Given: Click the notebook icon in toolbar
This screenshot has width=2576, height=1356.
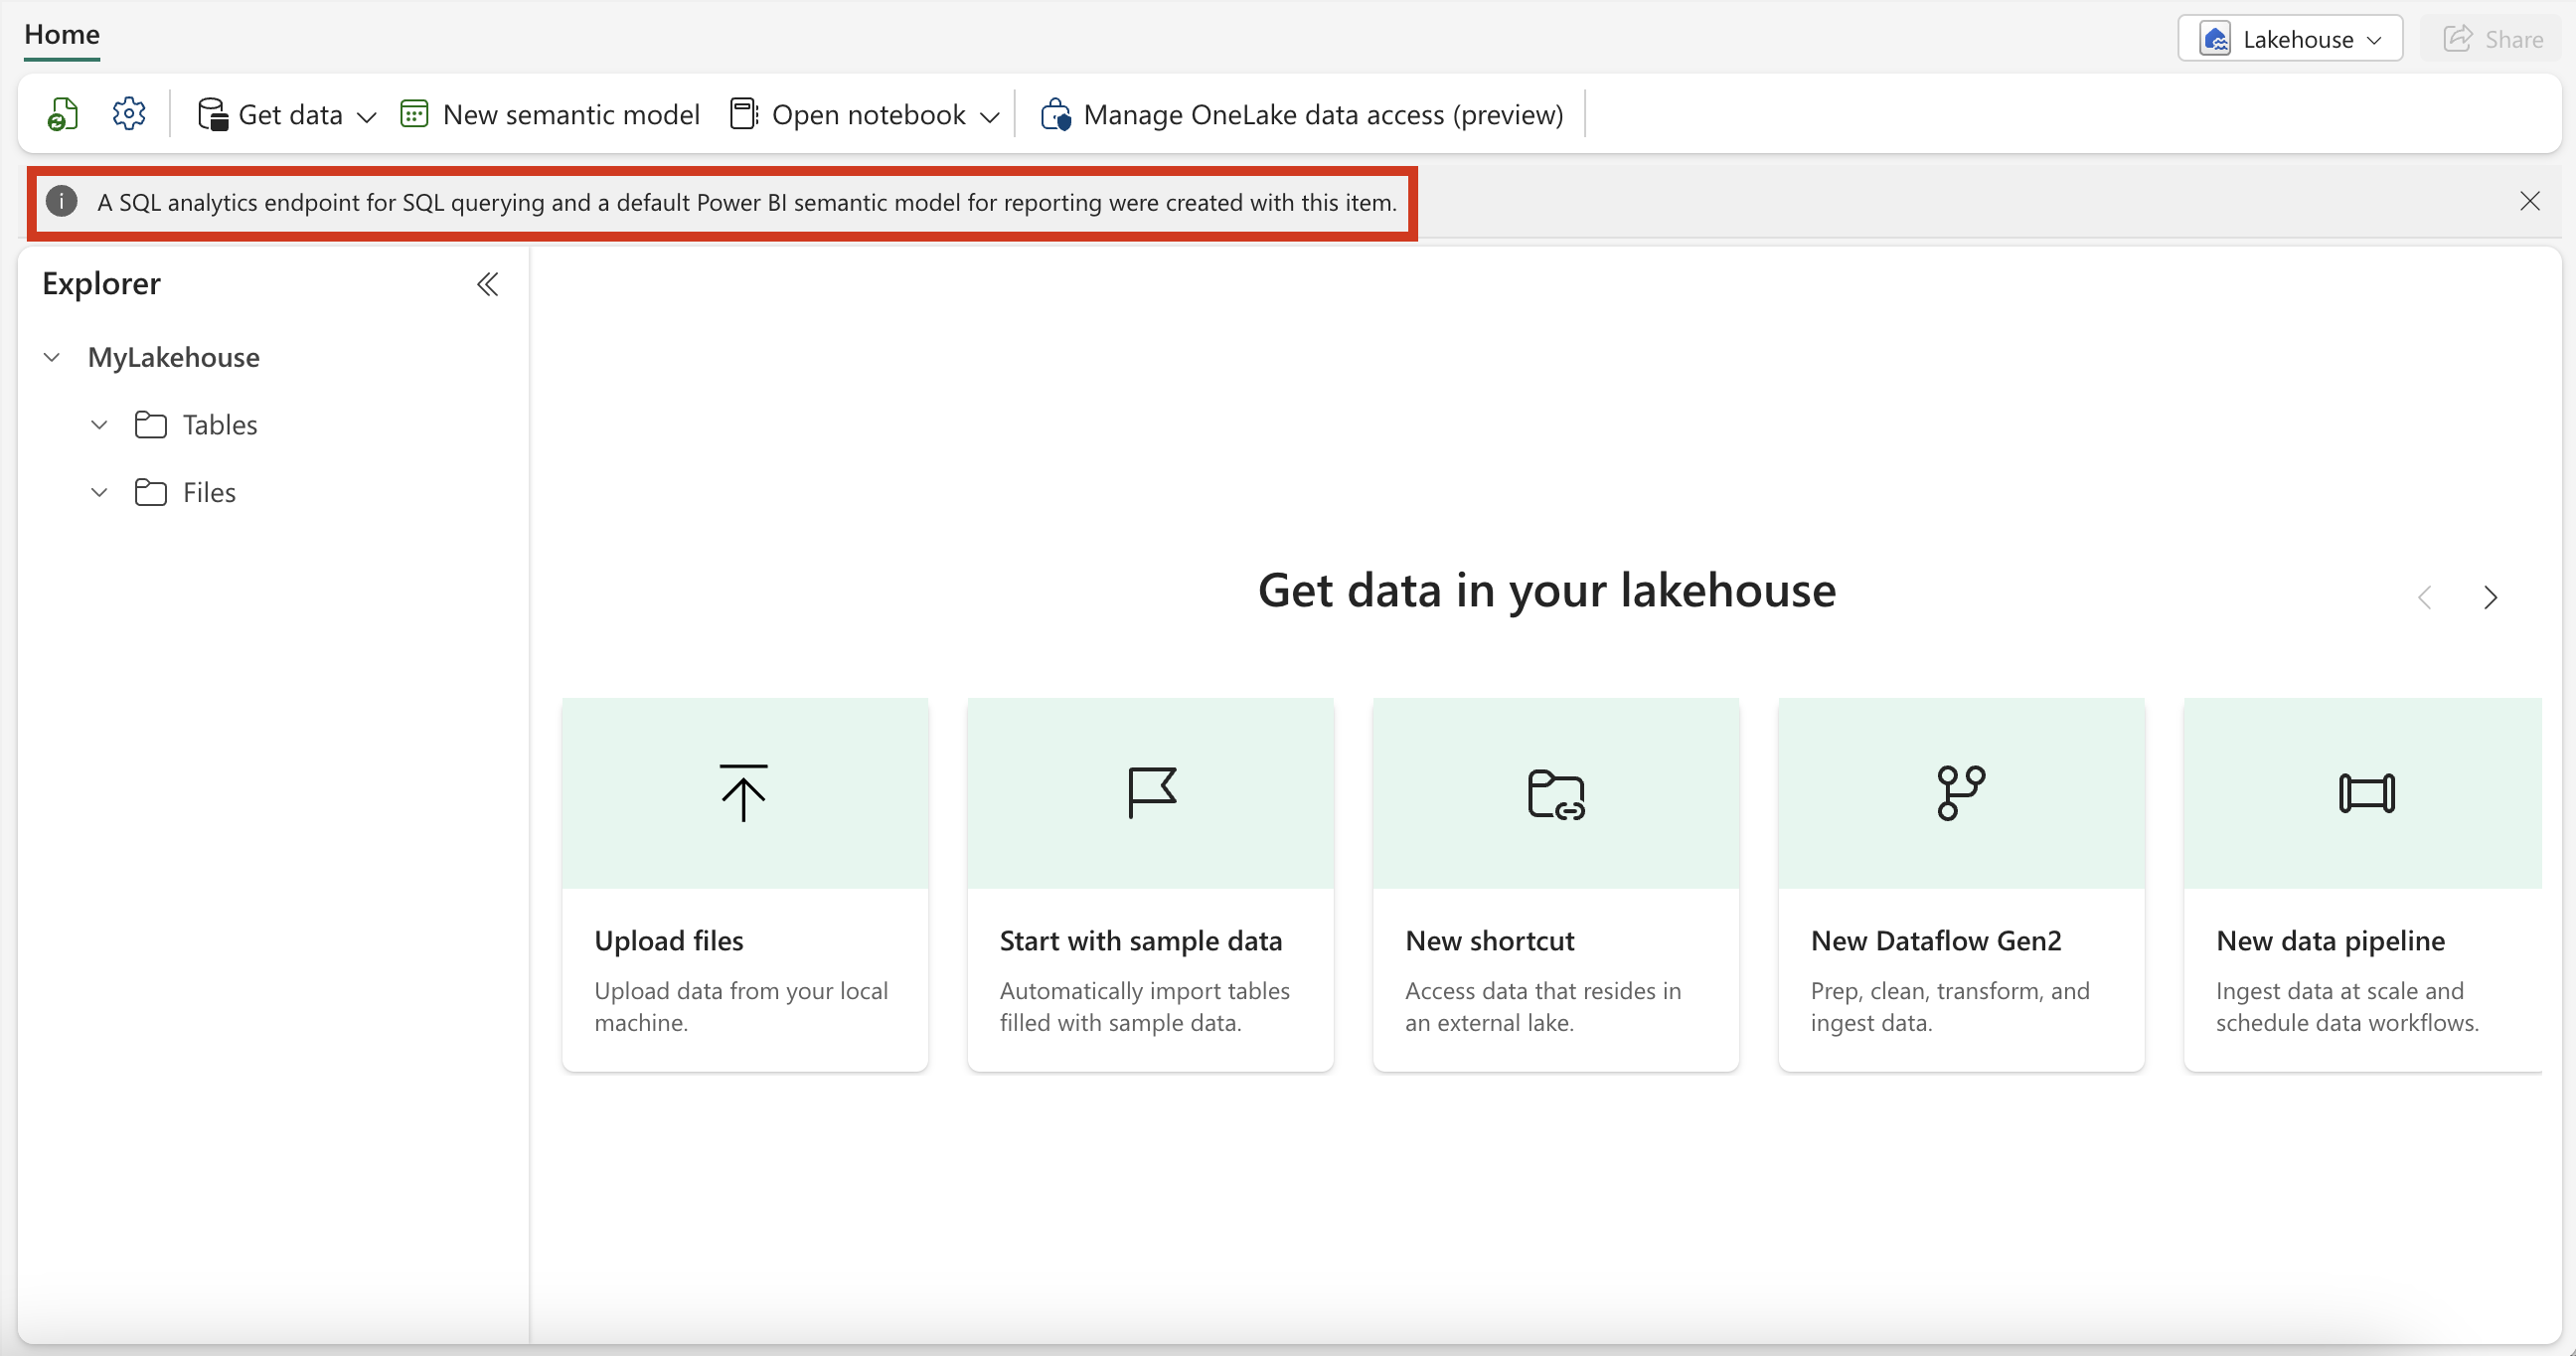Looking at the screenshot, I should [744, 114].
